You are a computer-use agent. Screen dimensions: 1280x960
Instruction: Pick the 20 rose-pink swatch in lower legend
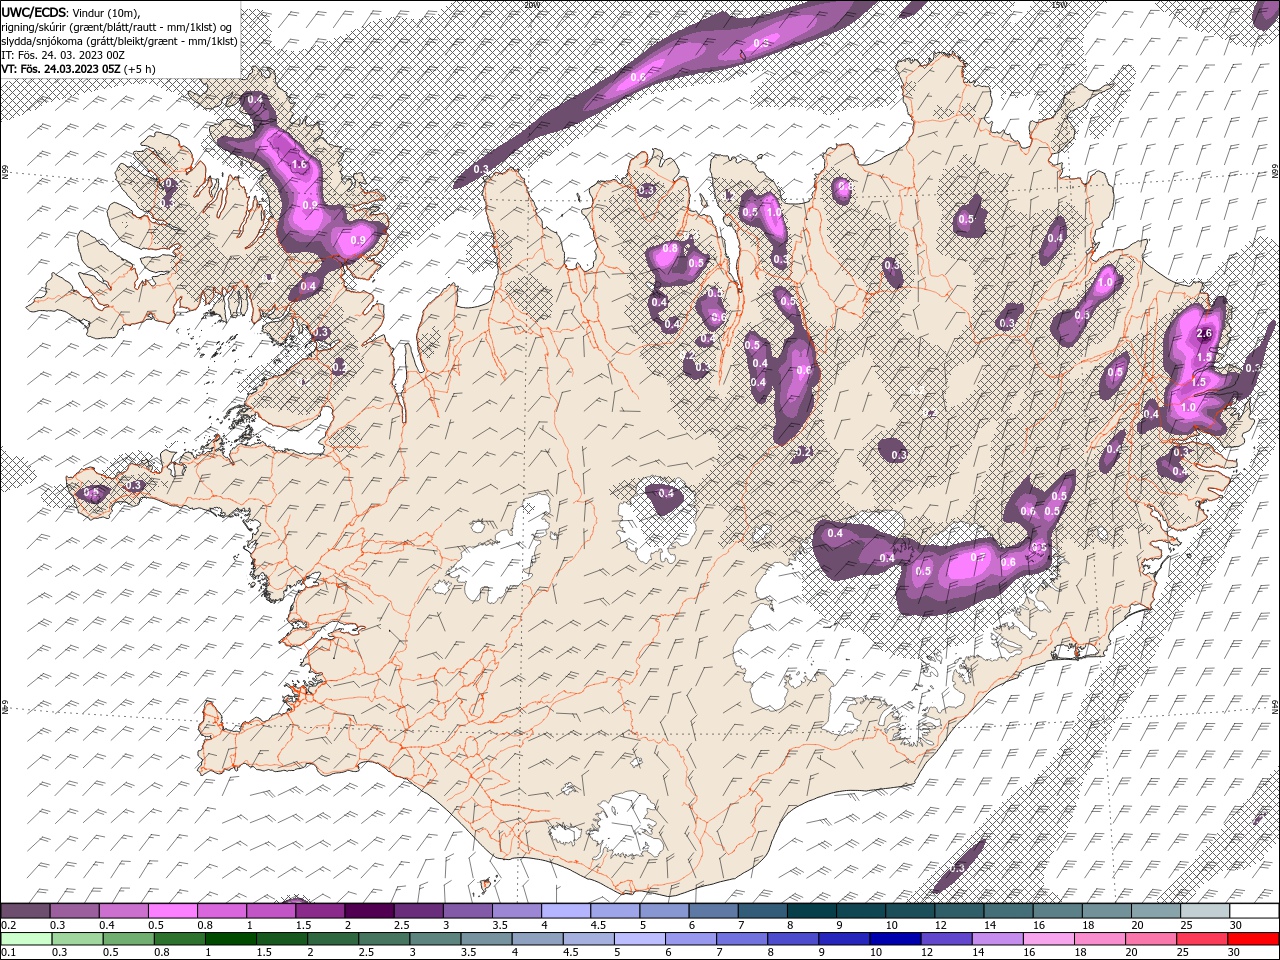click(x=1150, y=939)
